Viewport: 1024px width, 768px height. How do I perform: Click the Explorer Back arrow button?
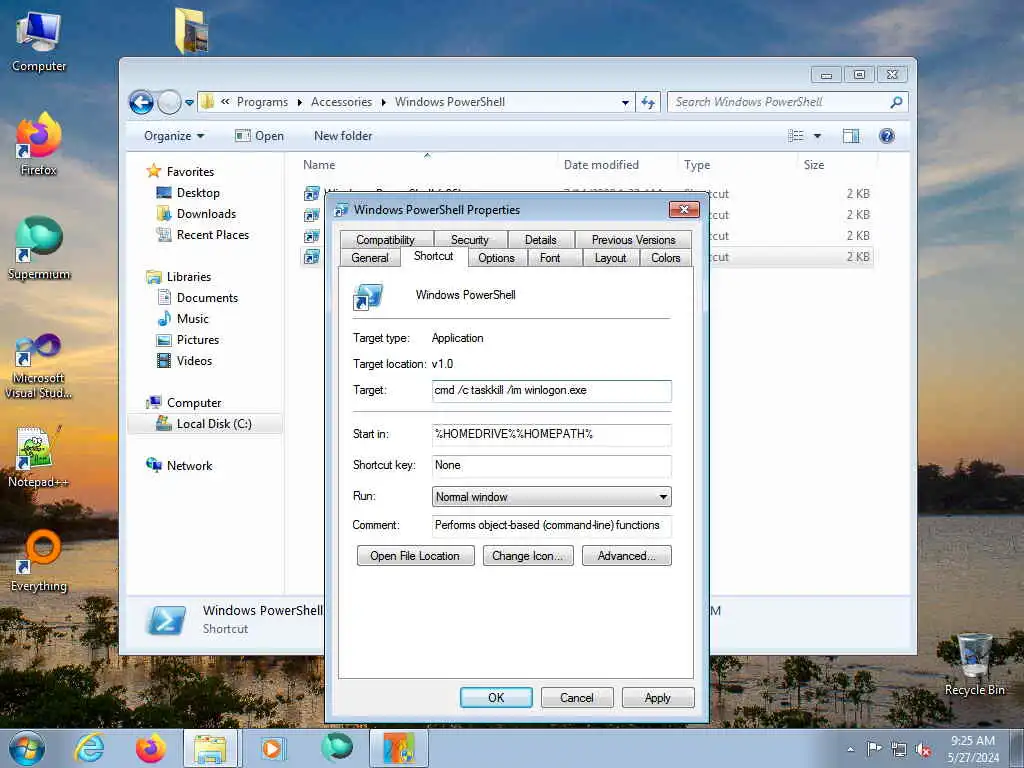141,102
